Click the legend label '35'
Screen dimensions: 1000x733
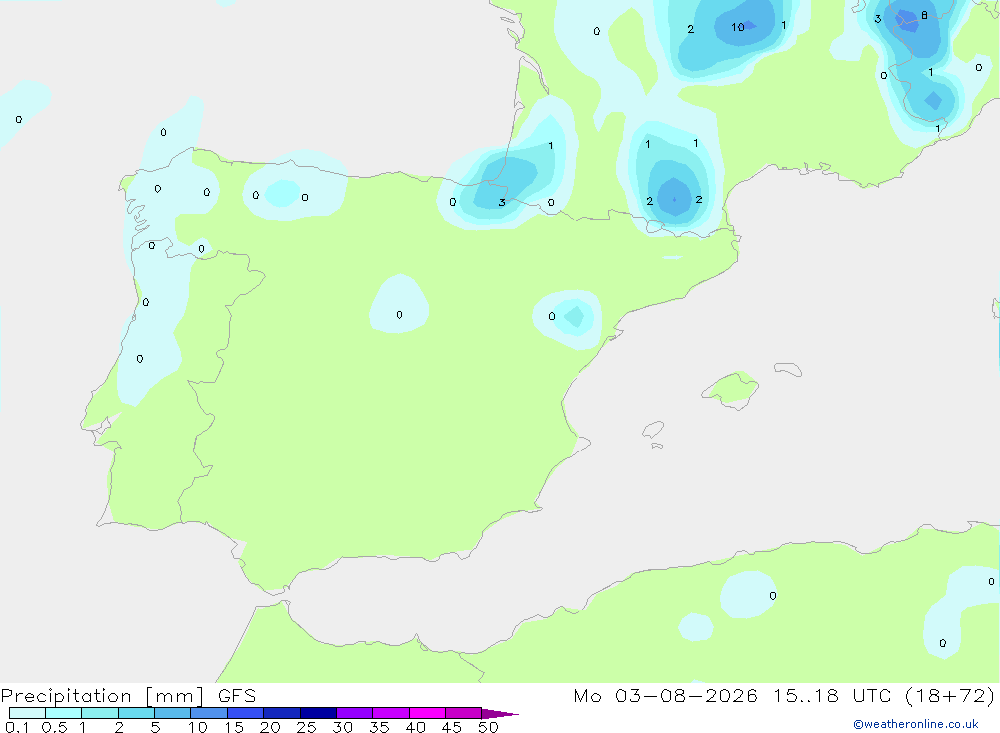point(379,727)
